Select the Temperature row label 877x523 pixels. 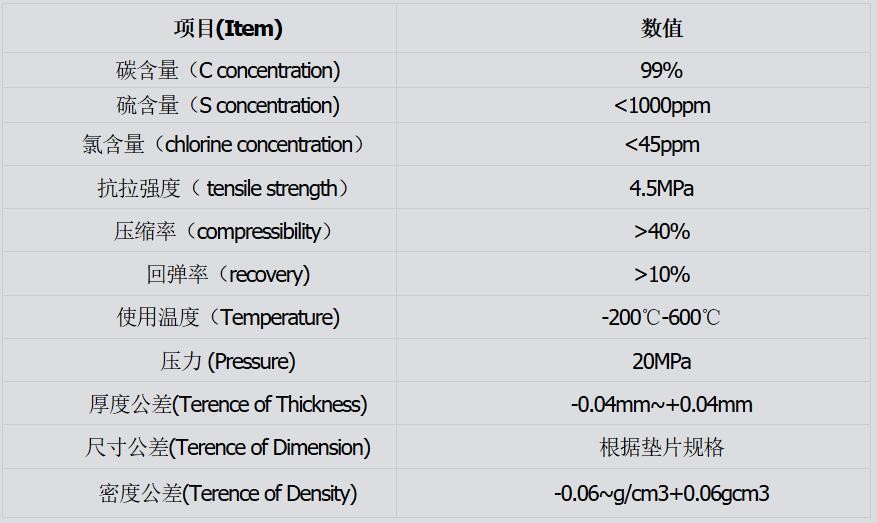tap(228, 317)
